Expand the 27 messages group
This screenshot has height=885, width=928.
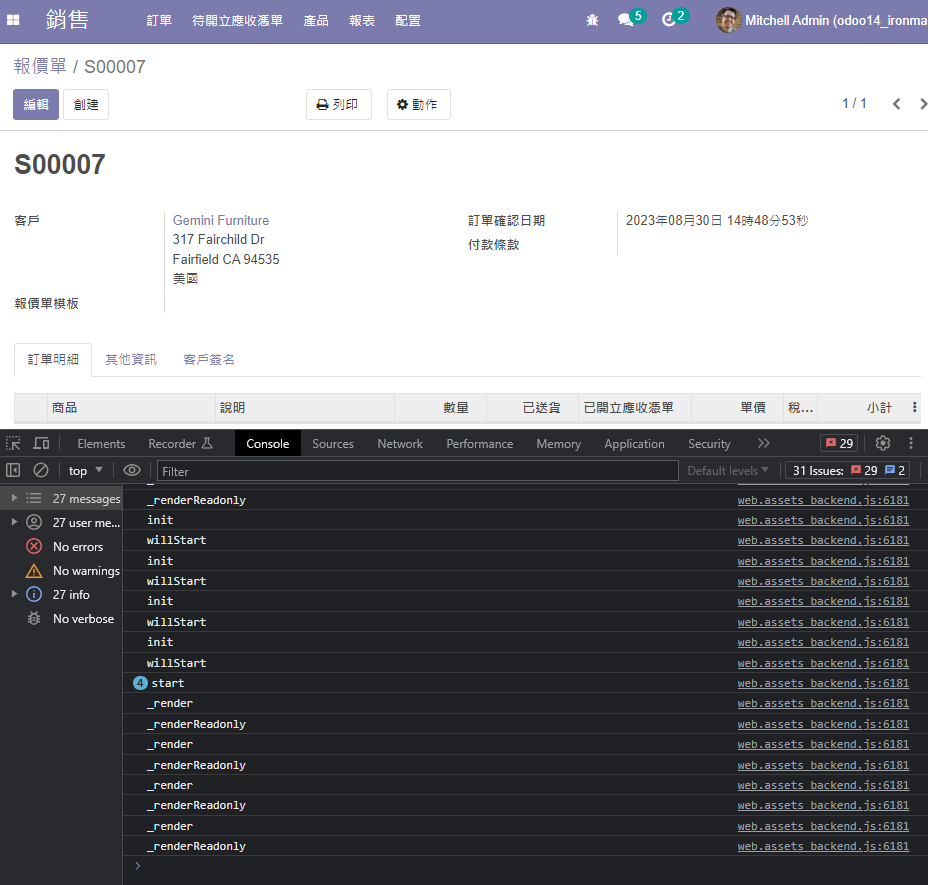tap(14, 498)
